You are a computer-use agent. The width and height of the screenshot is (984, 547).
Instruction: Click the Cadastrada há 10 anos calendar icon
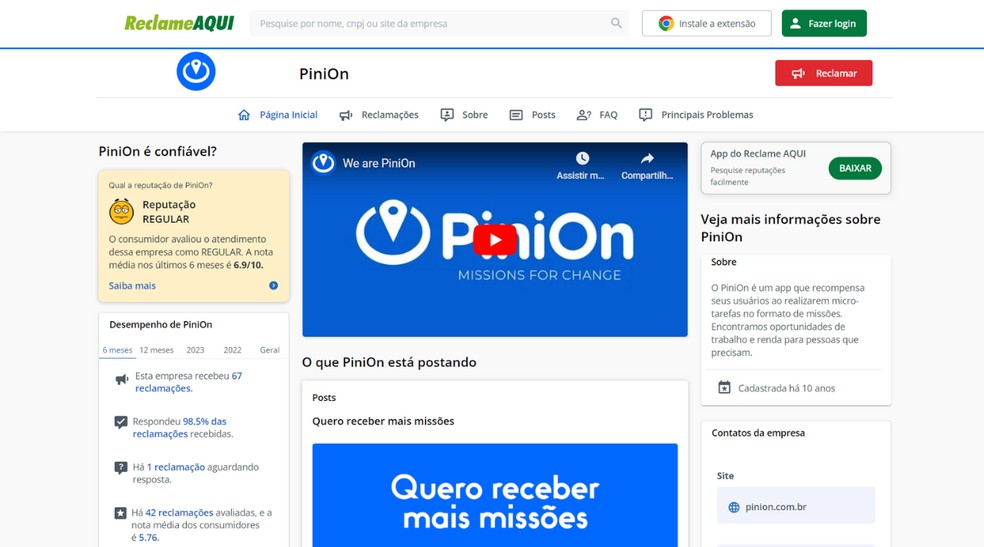724,388
